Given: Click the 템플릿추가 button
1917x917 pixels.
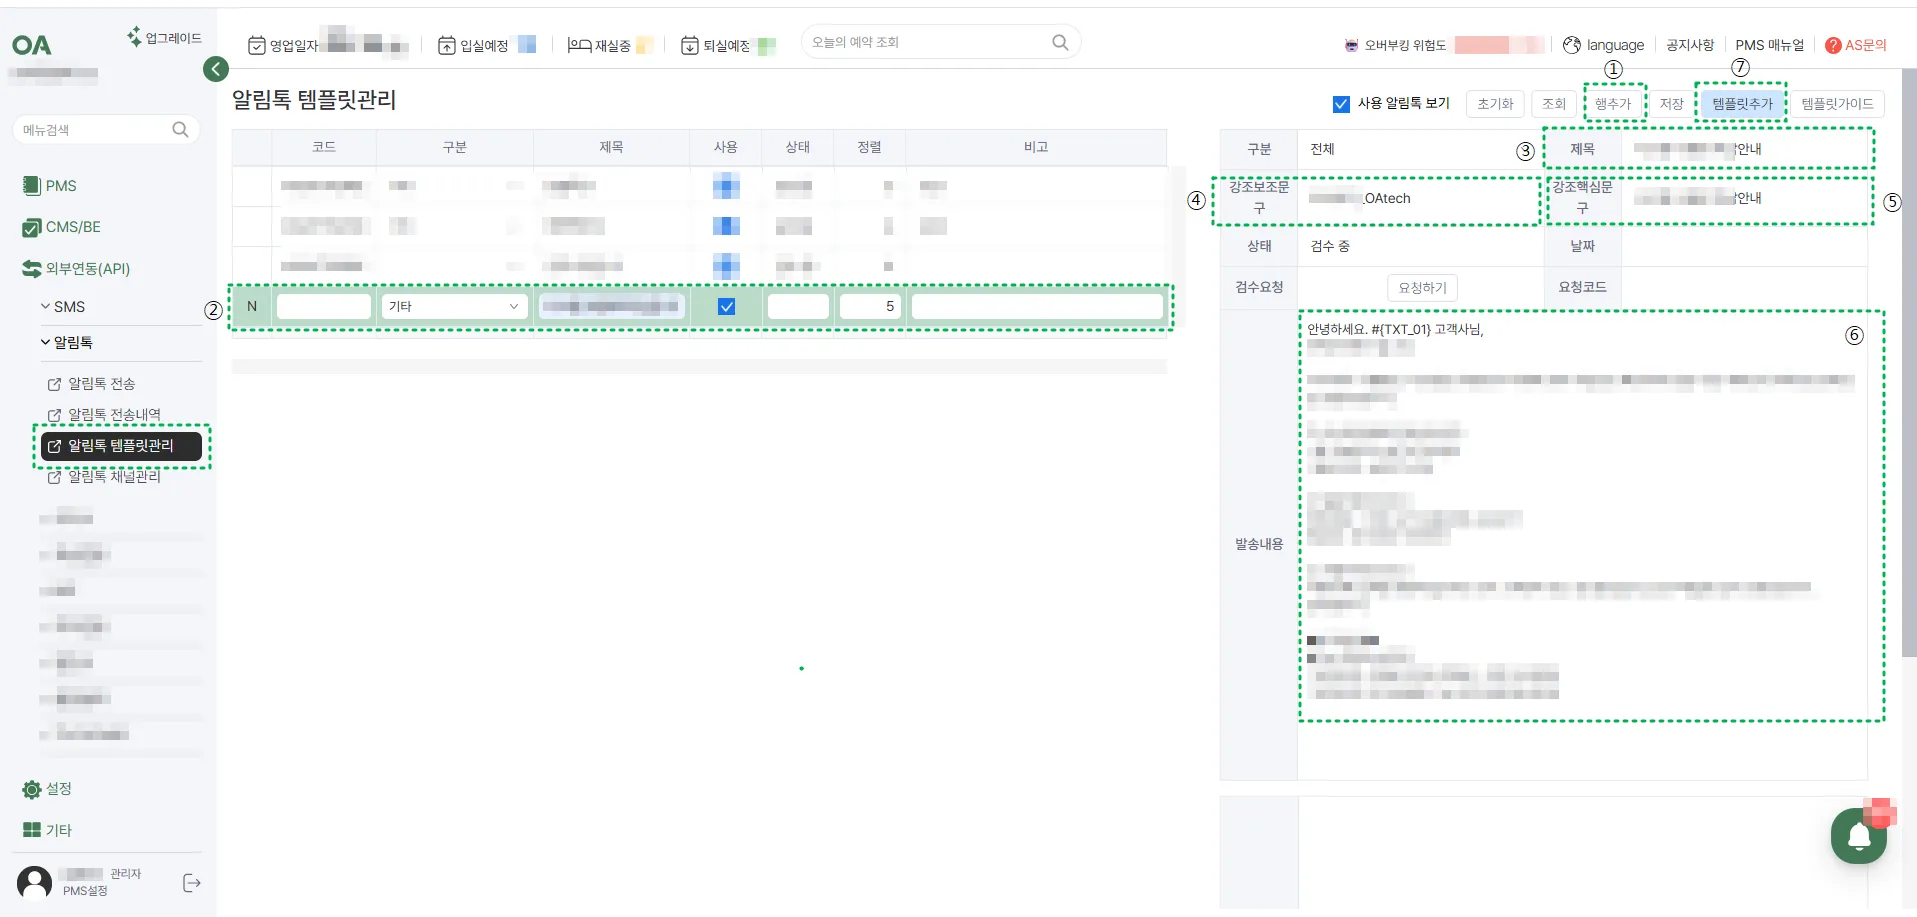Looking at the screenshot, I should [x=1742, y=104].
